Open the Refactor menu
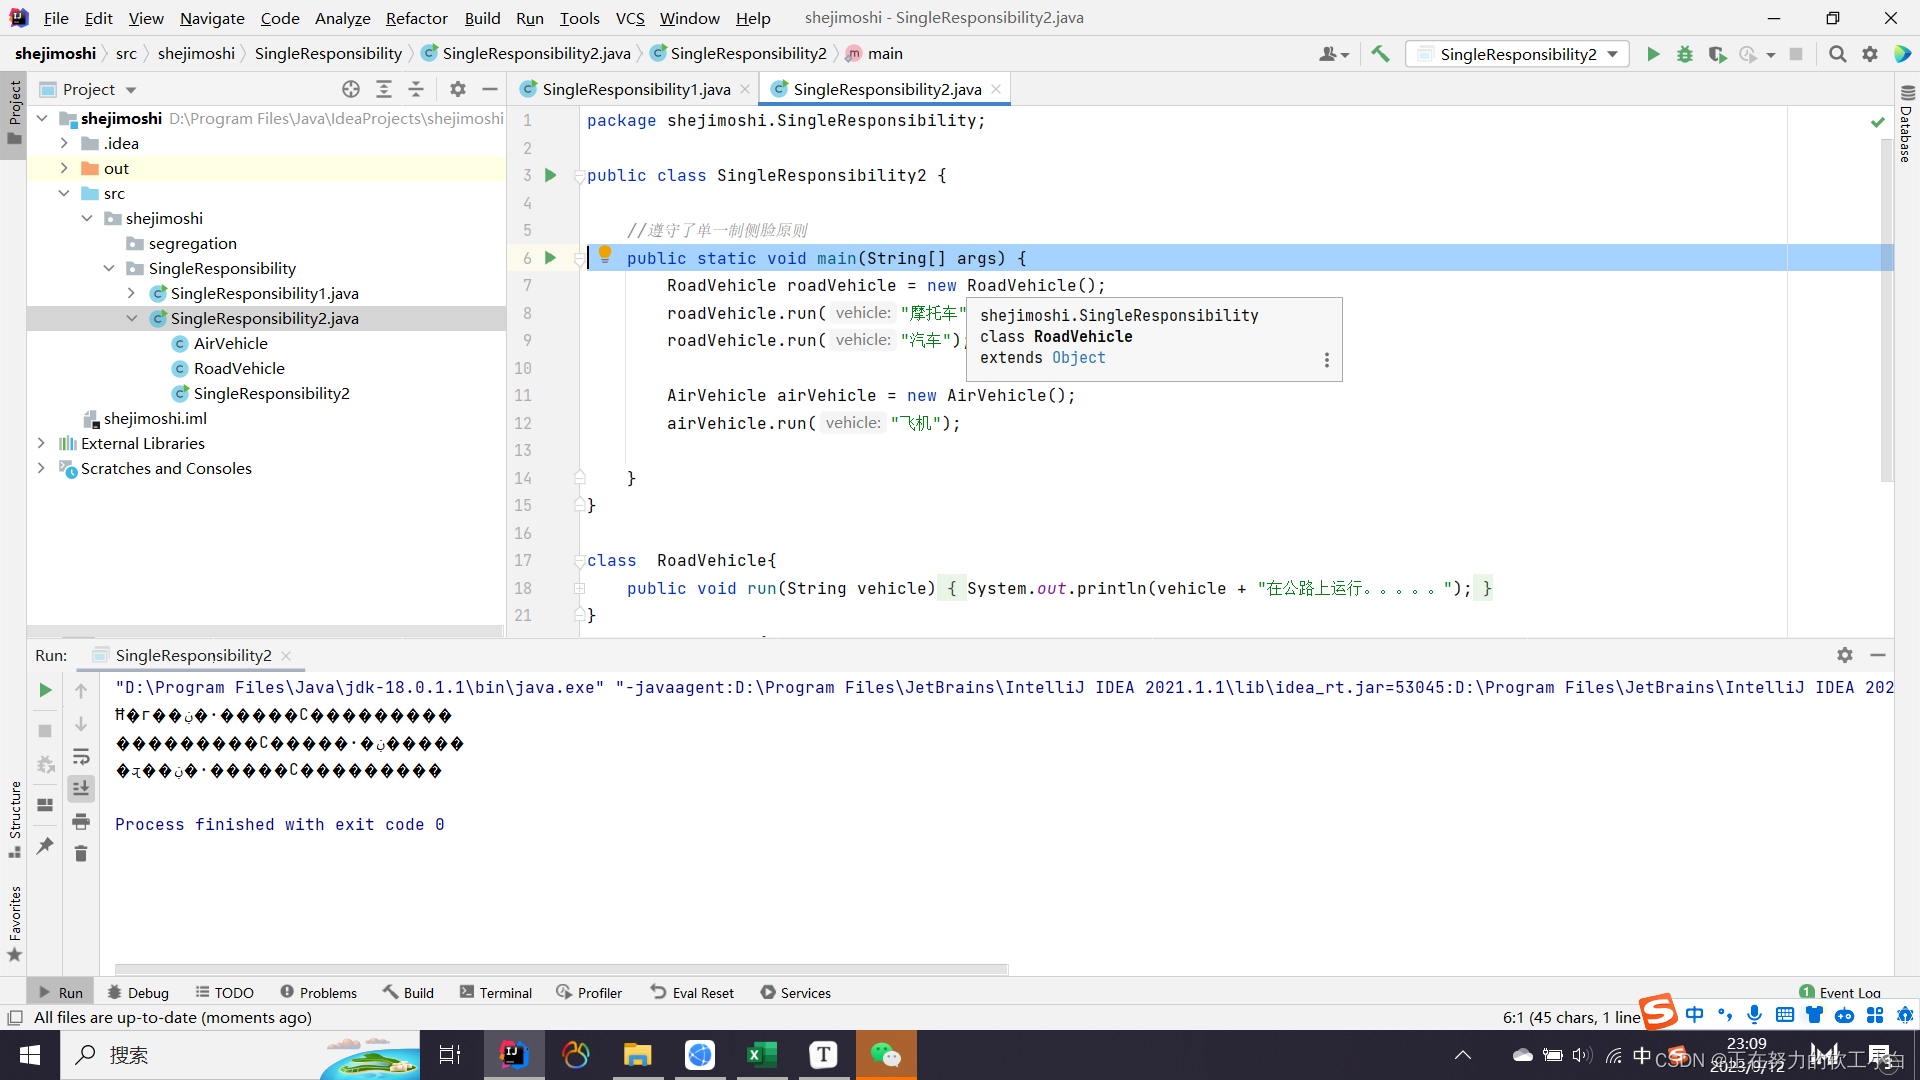The width and height of the screenshot is (1920, 1080). click(416, 18)
